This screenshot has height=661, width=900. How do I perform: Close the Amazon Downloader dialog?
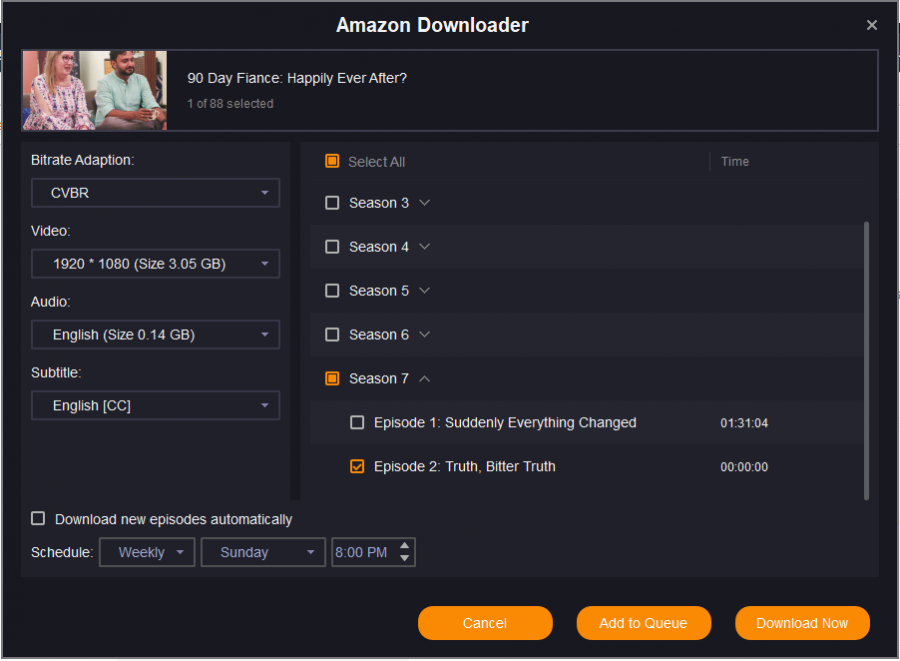(871, 25)
